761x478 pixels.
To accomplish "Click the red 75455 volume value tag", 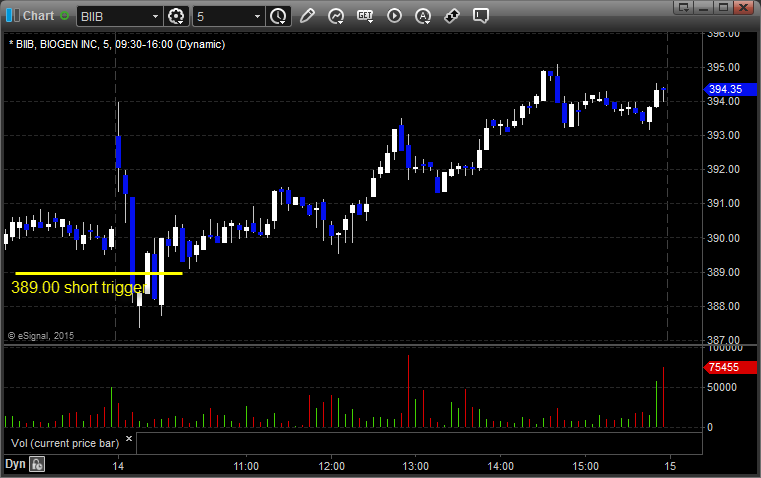I will click(x=730, y=367).
